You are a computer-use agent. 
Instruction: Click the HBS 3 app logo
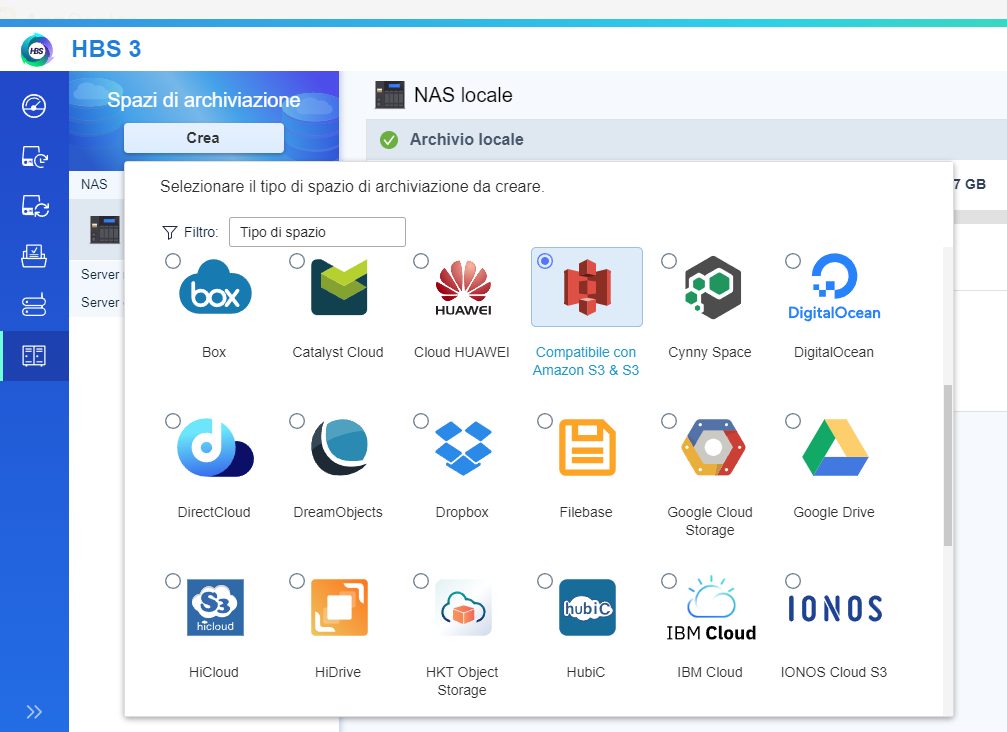point(37,49)
